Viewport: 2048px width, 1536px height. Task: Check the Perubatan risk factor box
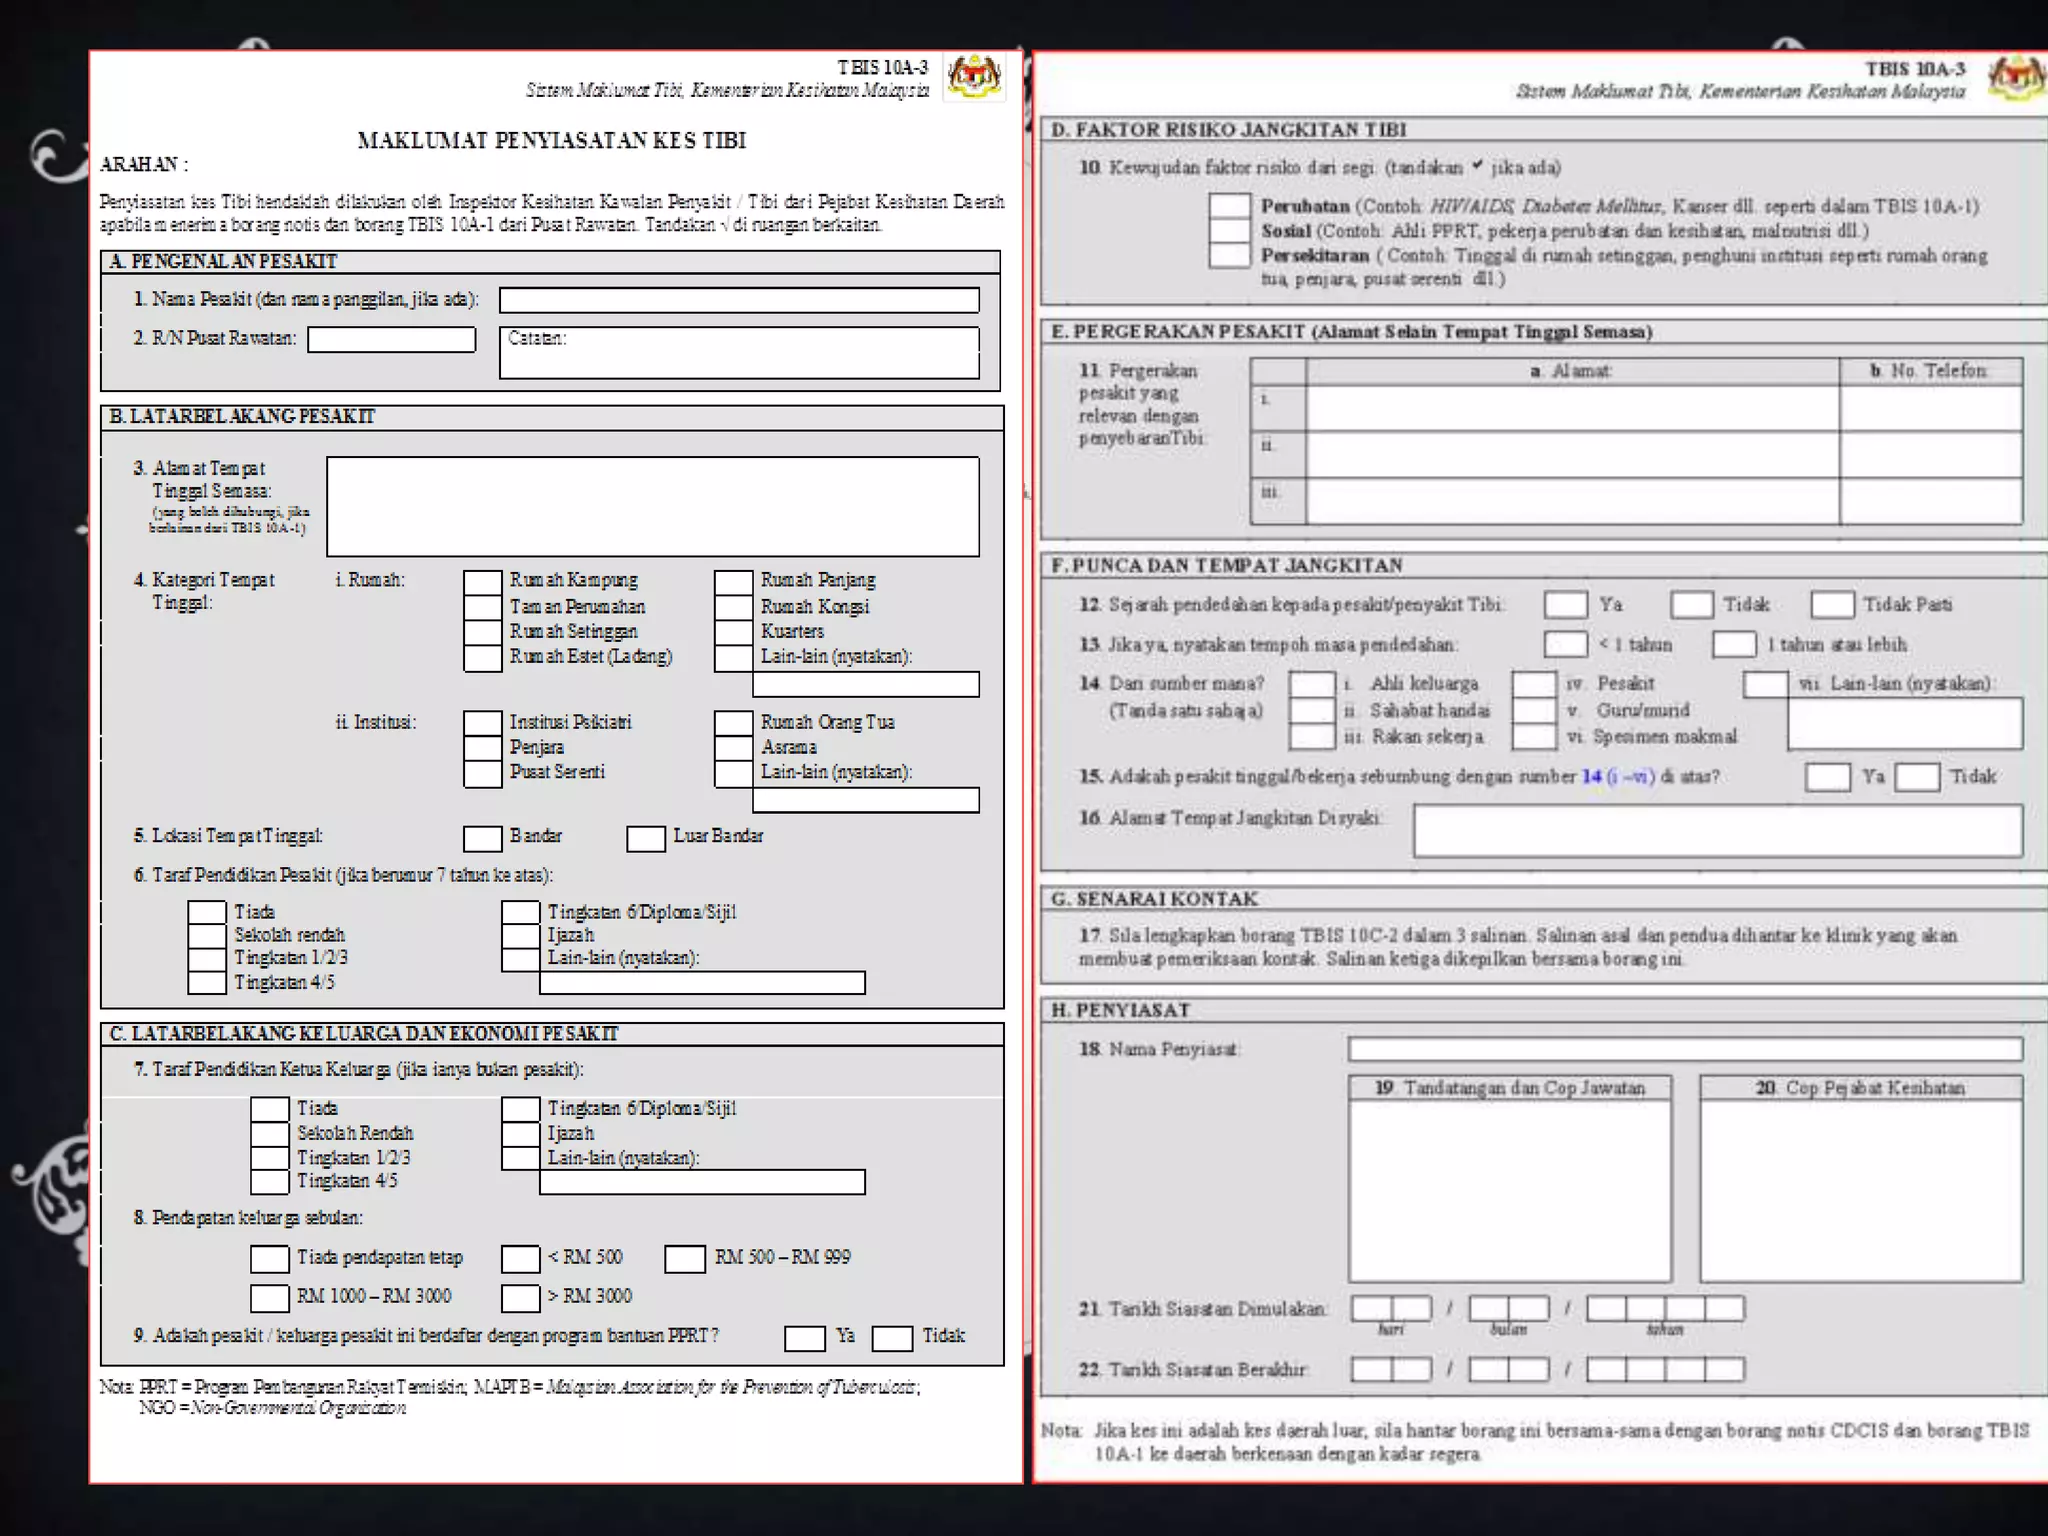[1229, 206]
